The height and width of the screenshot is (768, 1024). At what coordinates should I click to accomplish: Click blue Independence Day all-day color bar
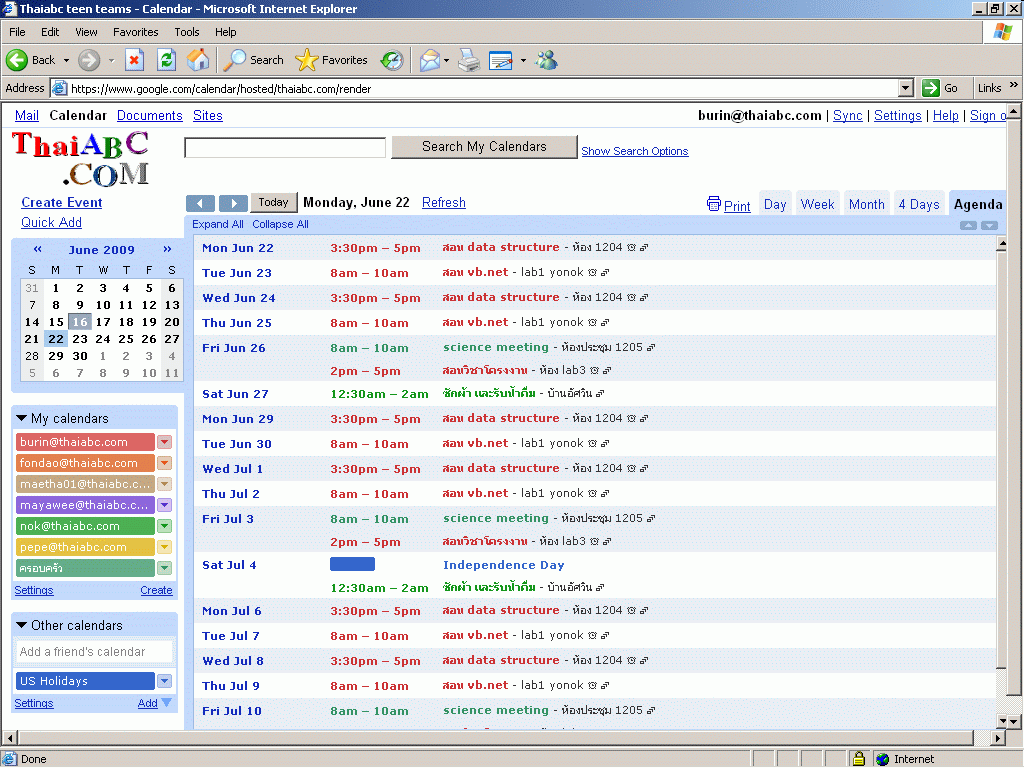tap(352, 565)
